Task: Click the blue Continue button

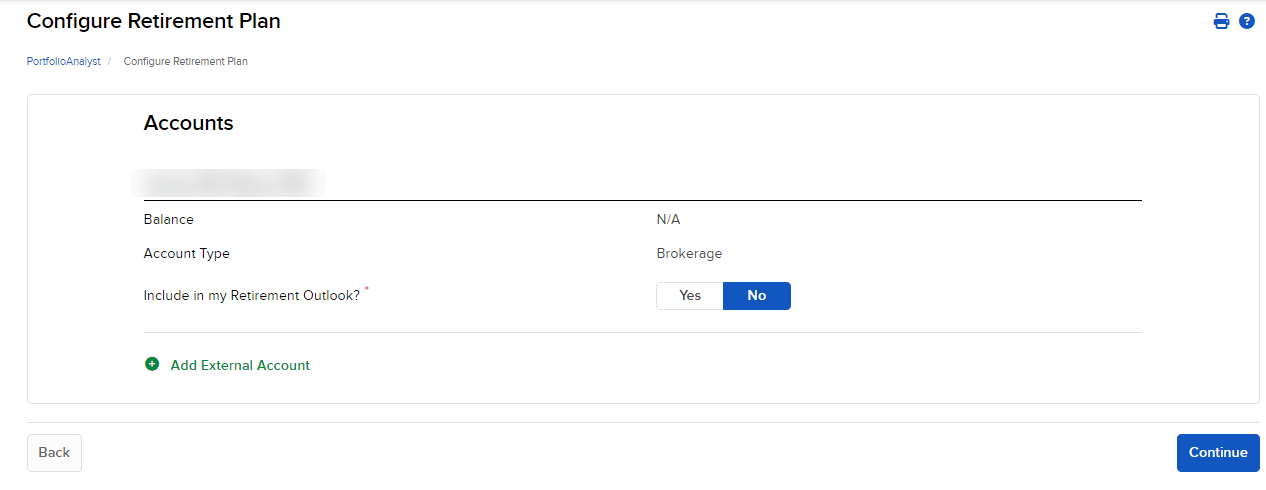Action: (1218, 452)
